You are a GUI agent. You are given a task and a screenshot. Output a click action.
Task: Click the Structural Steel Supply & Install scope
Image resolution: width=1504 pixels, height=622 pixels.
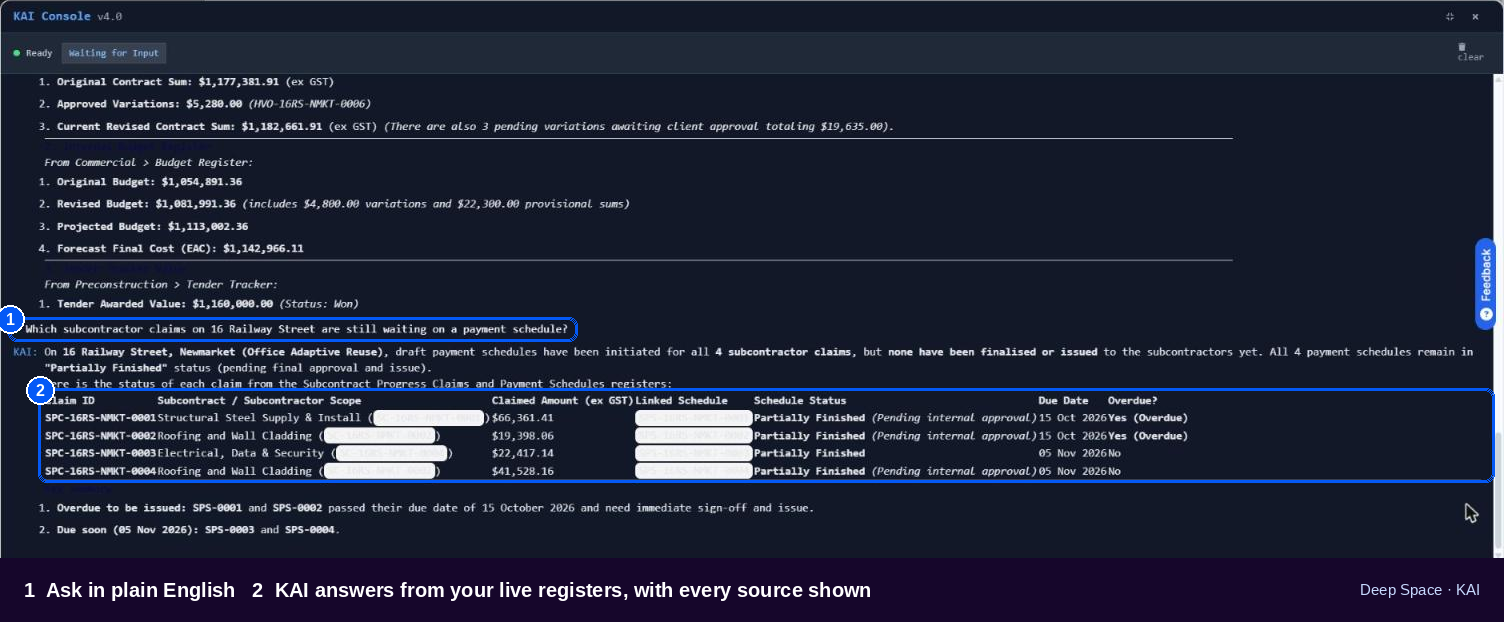tap(260, 418)
